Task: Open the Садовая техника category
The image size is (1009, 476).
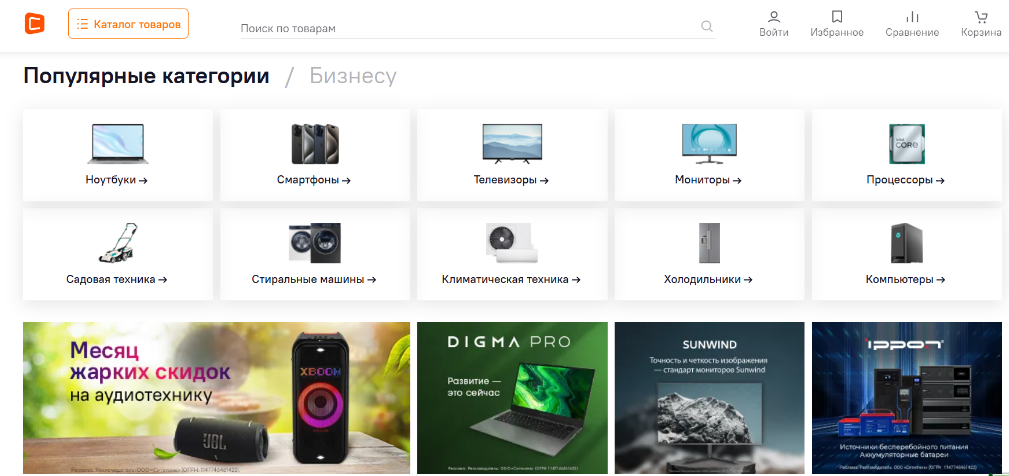Action: tap(117, 279)
